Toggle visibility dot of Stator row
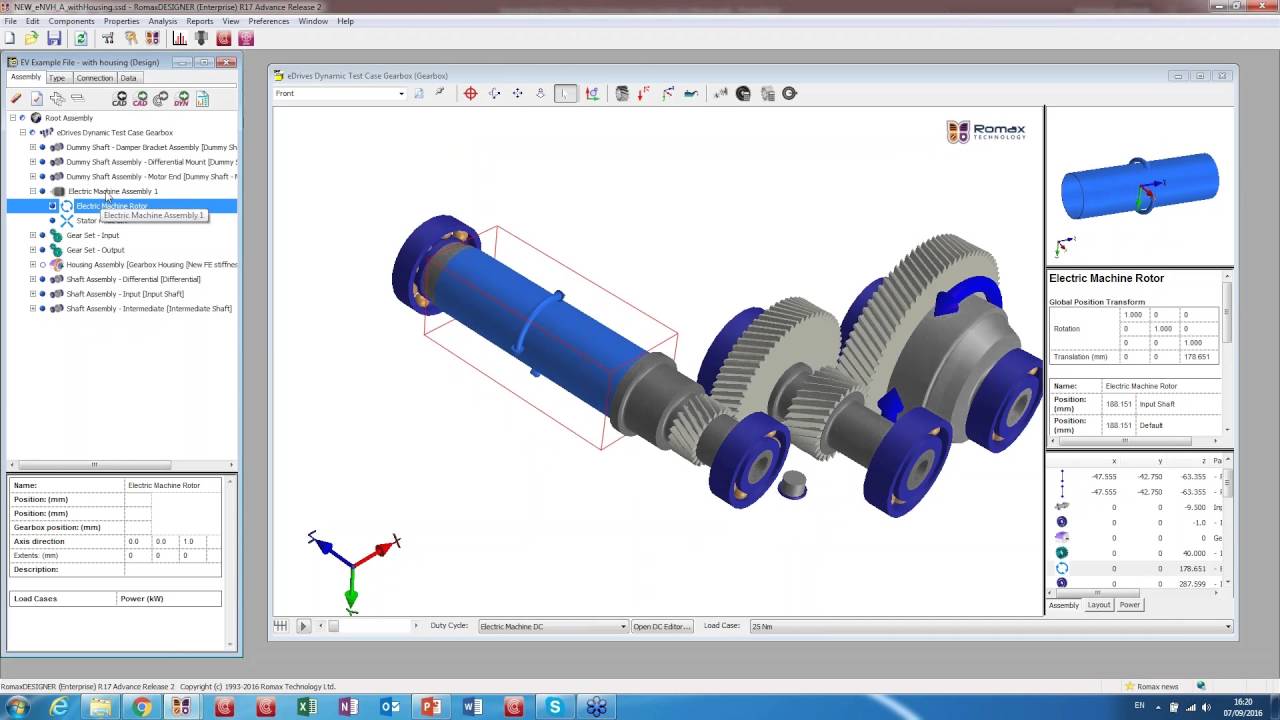The width and height of the screenshot is (1280, 720). (52, 221)
